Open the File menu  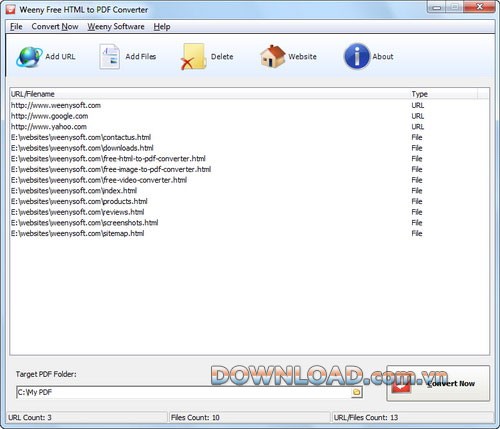[16, 27]
